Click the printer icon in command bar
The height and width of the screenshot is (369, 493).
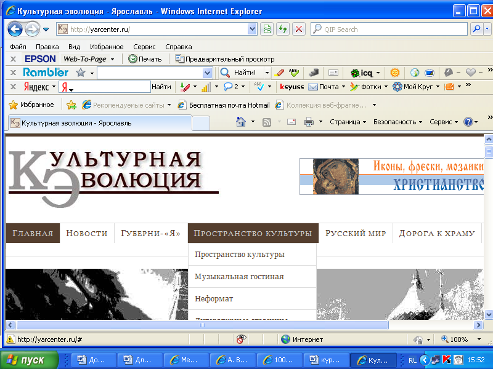[309, 122]
